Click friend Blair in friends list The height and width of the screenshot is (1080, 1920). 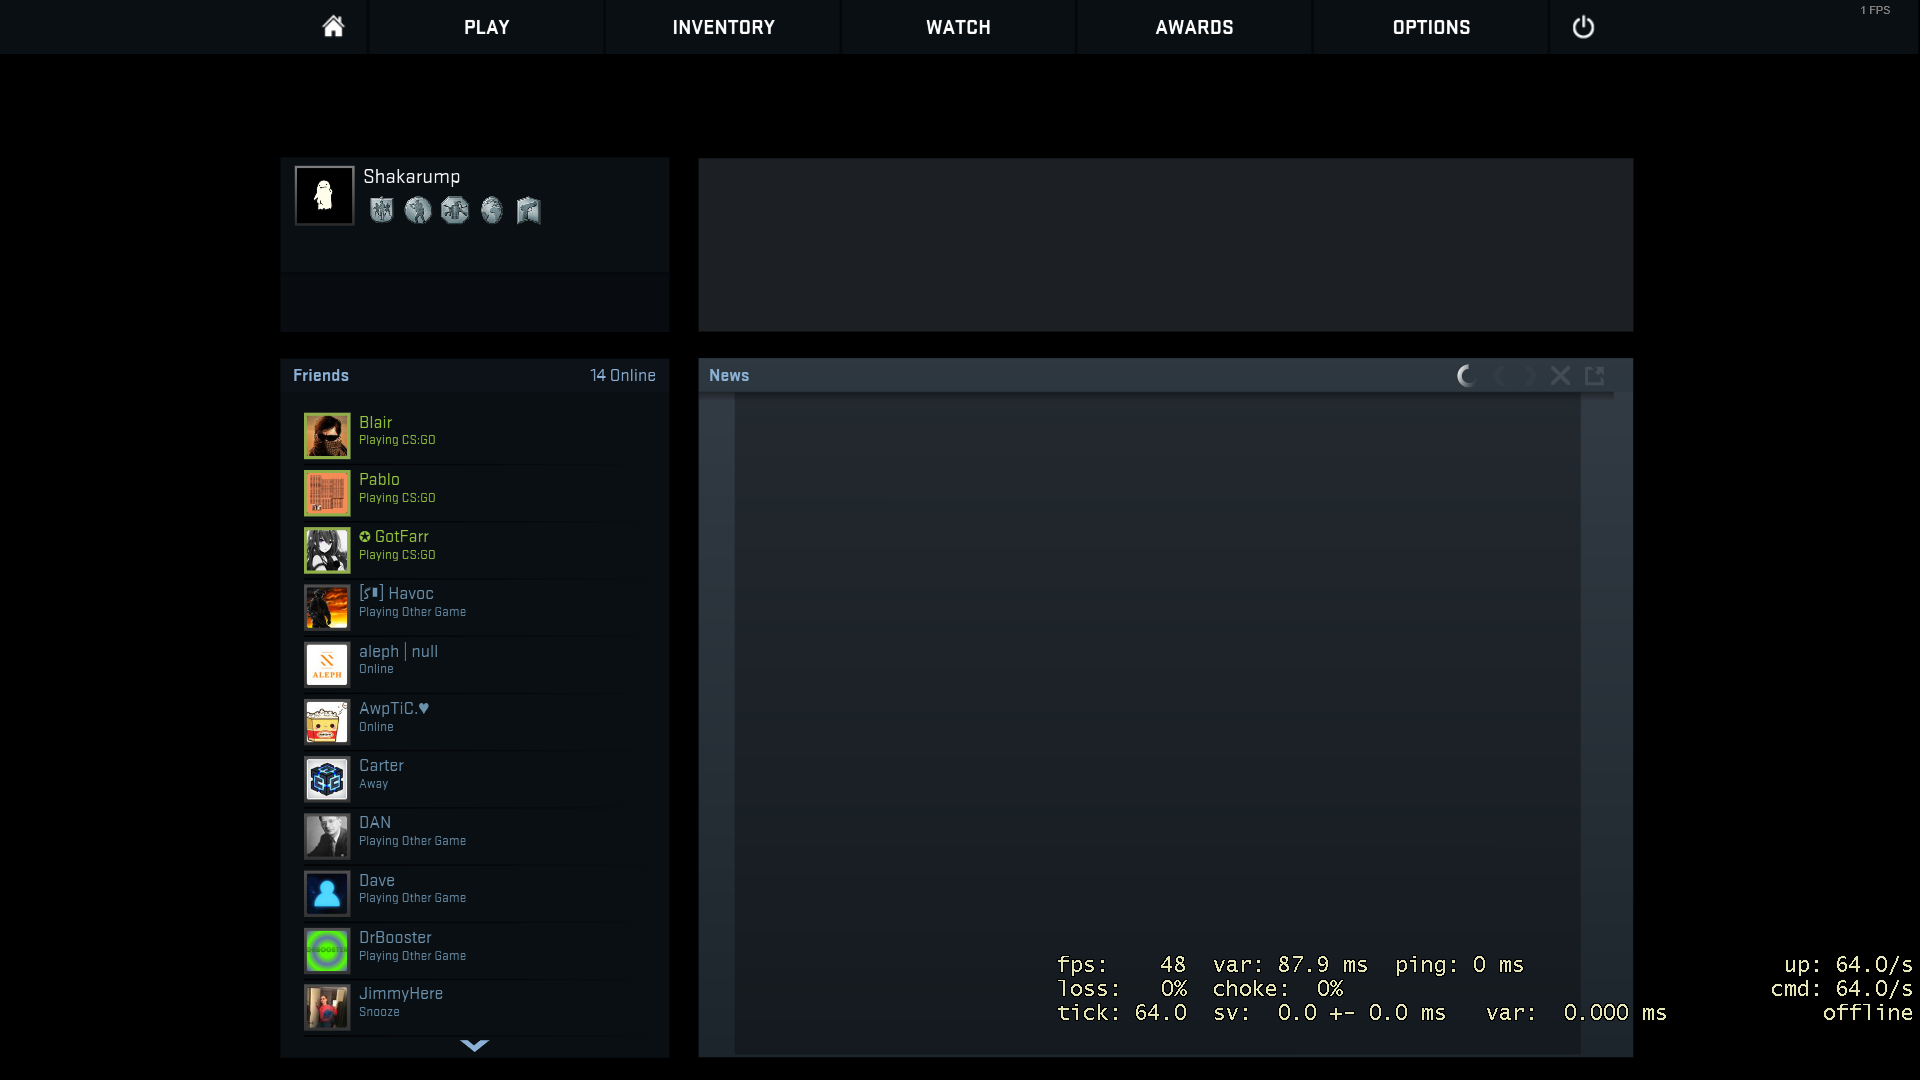tap(376, 423)
